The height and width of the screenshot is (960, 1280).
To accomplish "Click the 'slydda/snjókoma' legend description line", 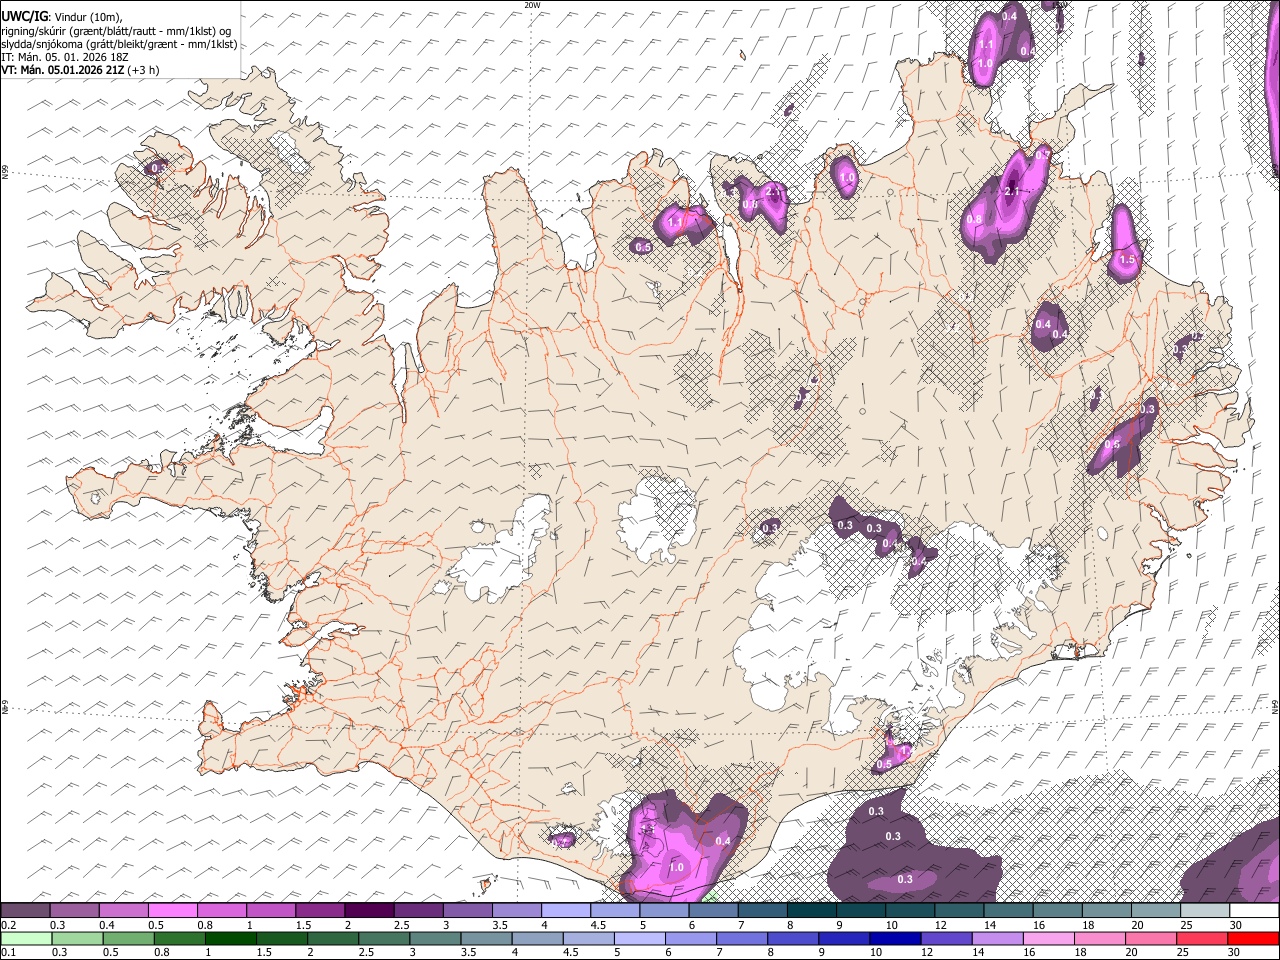I will pyautogui.click(x=119, y=44).
